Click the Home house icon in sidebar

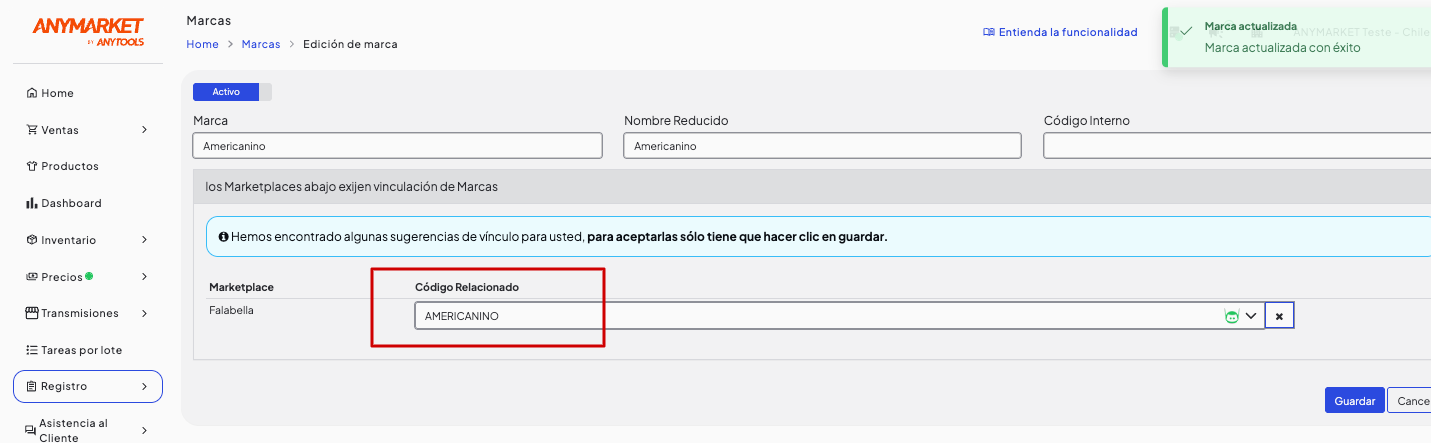click(x=32, y=93)
